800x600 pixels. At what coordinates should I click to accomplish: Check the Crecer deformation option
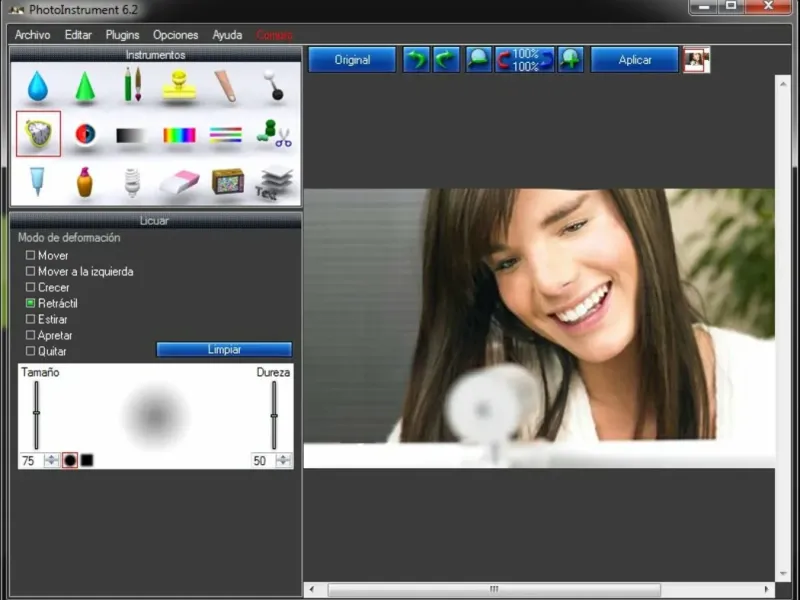(30, 288)
